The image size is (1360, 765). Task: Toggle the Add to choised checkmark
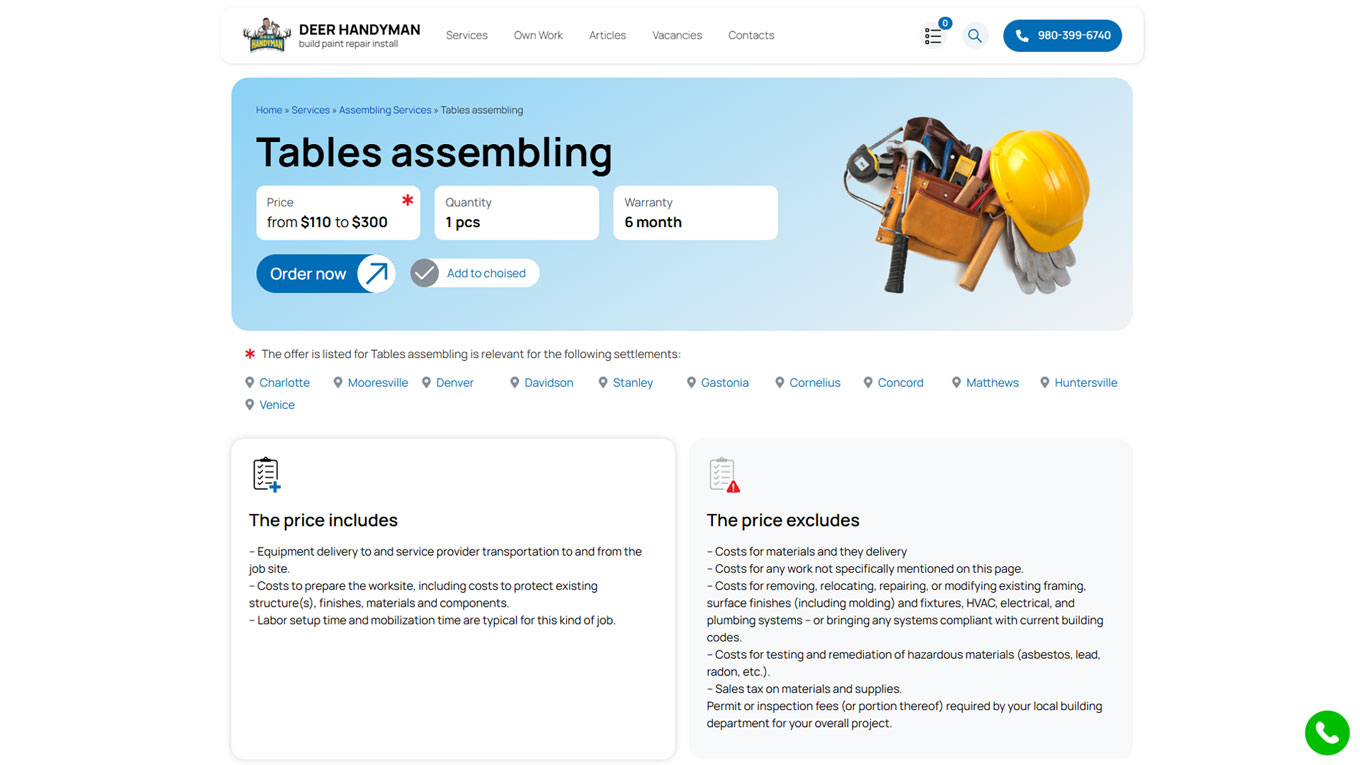pos(425,273)
